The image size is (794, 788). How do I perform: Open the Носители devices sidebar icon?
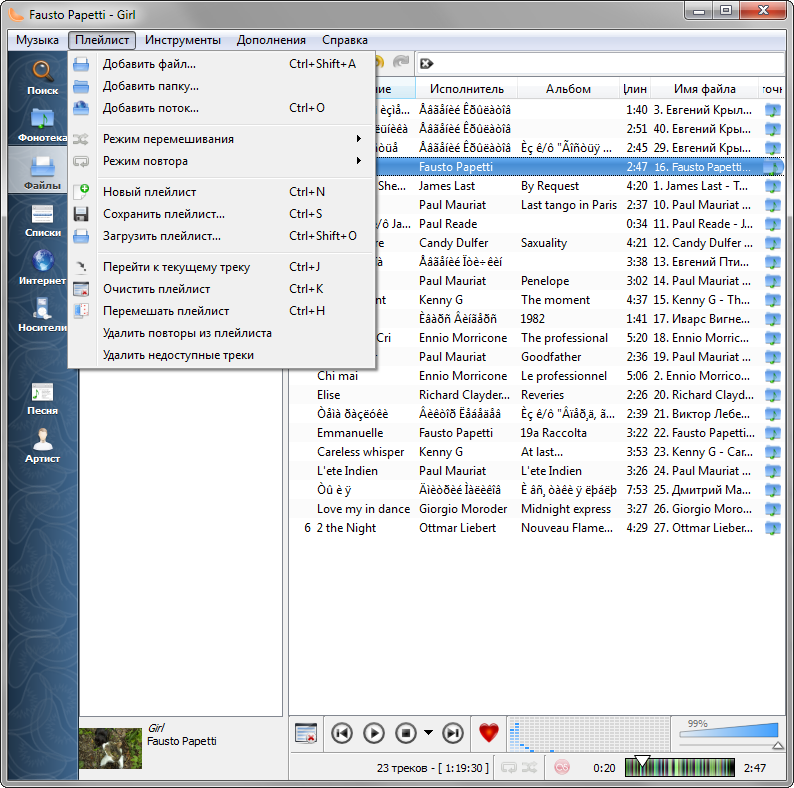43,314
